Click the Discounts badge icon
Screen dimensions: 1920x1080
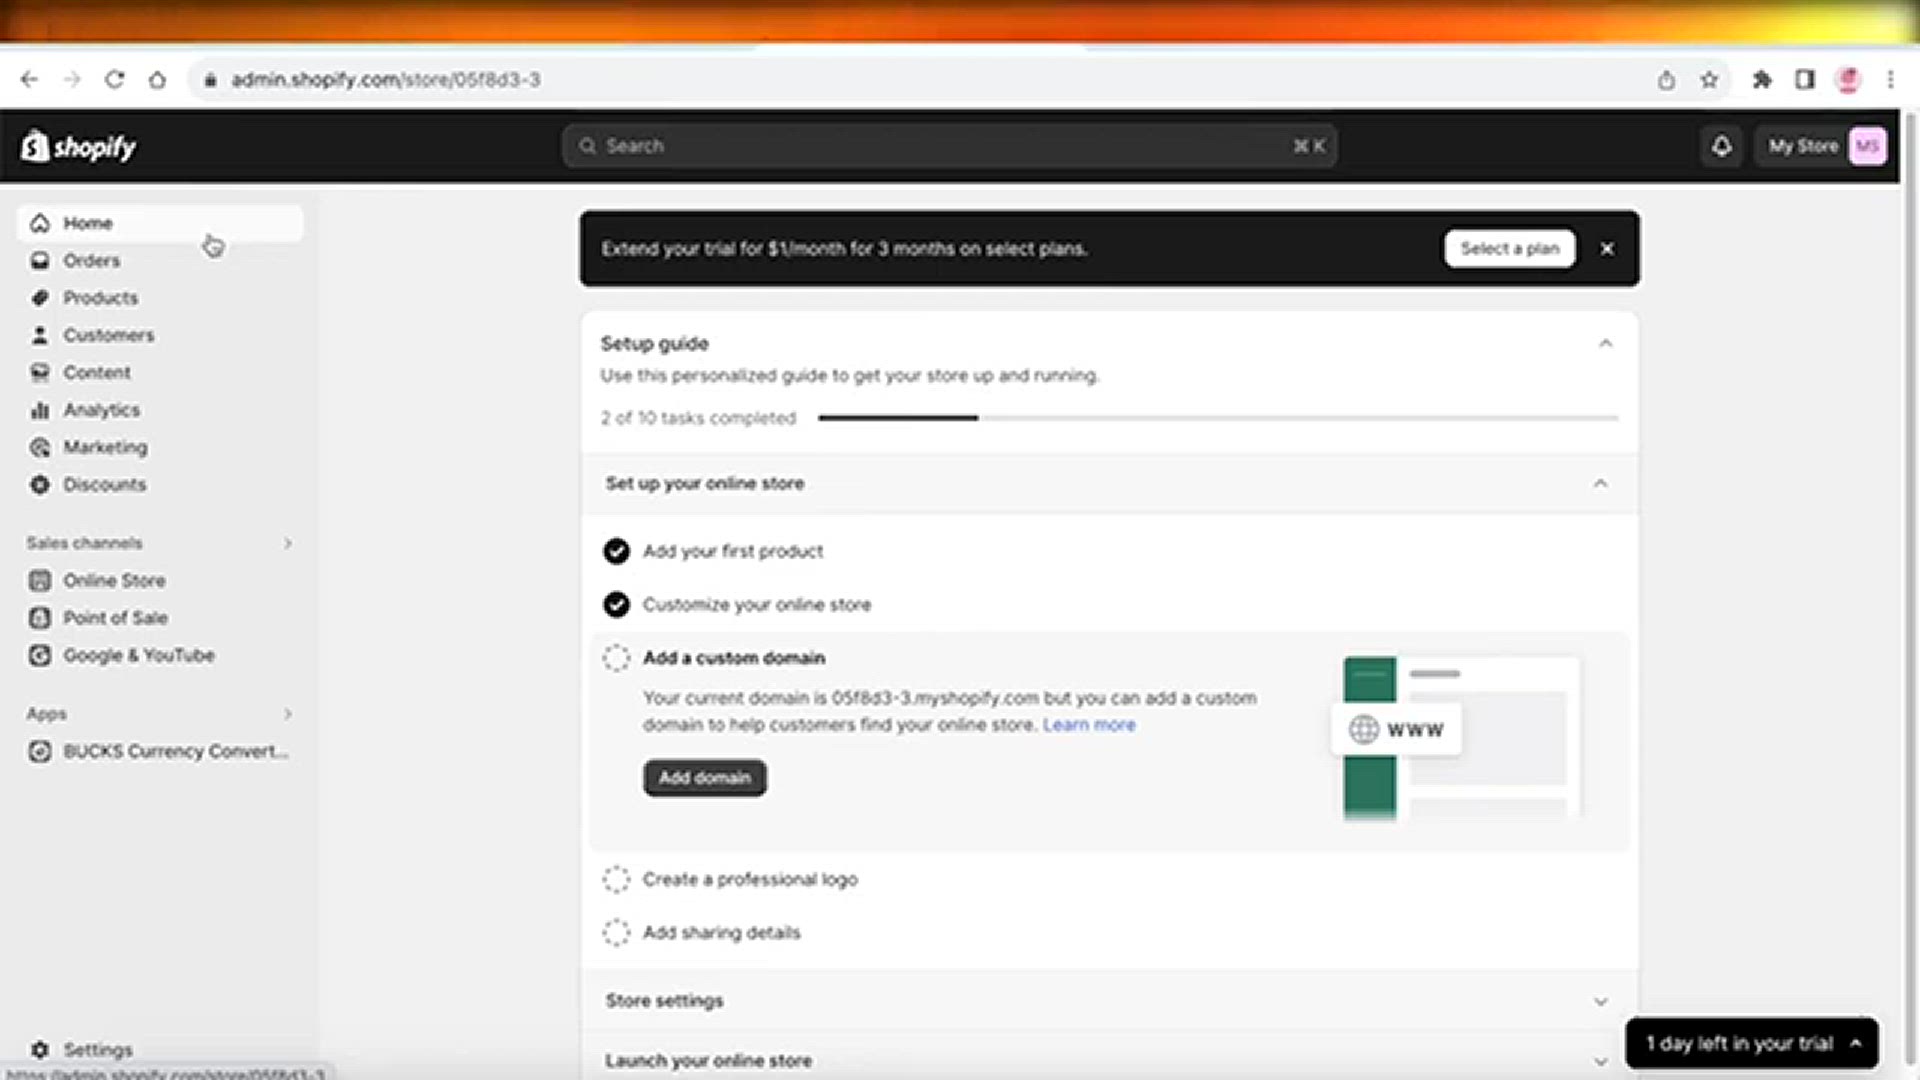pyautogui.click(x=40, y=485)
